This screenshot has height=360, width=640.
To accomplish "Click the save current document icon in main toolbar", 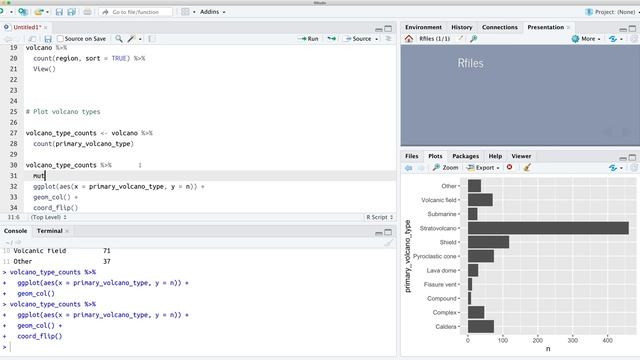I will click(59, 12).
